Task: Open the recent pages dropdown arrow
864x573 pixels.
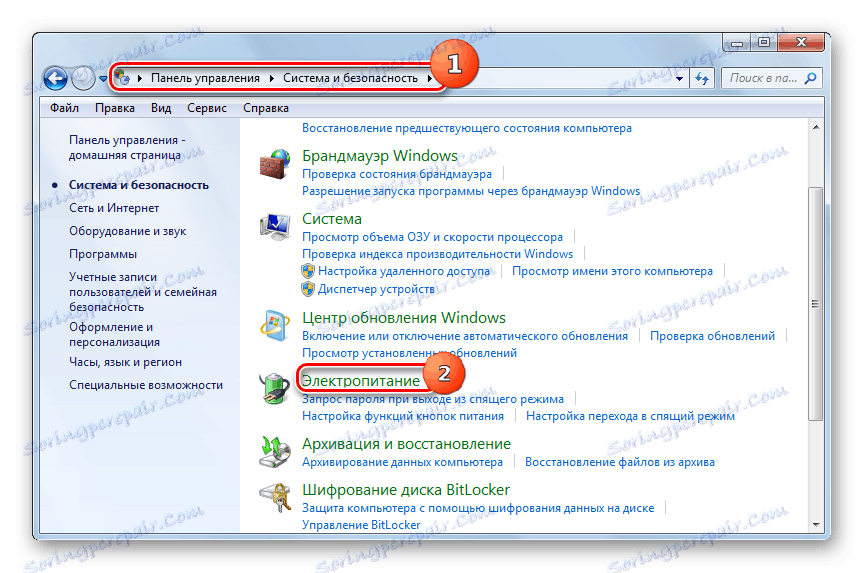Action: click(103, 79)
